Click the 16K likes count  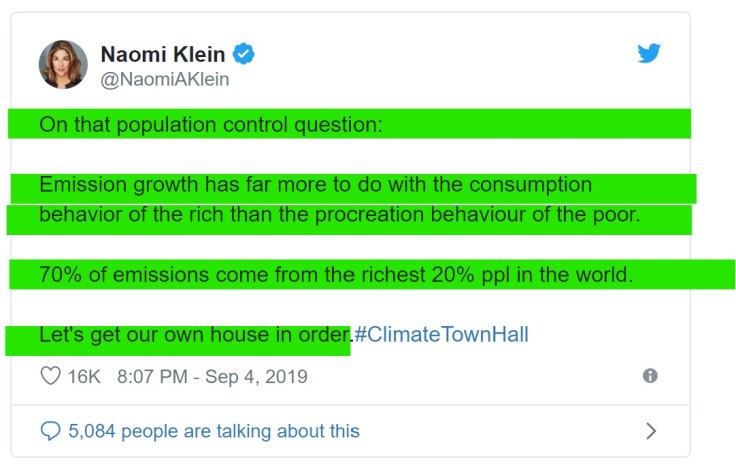(x=84, y=377)
